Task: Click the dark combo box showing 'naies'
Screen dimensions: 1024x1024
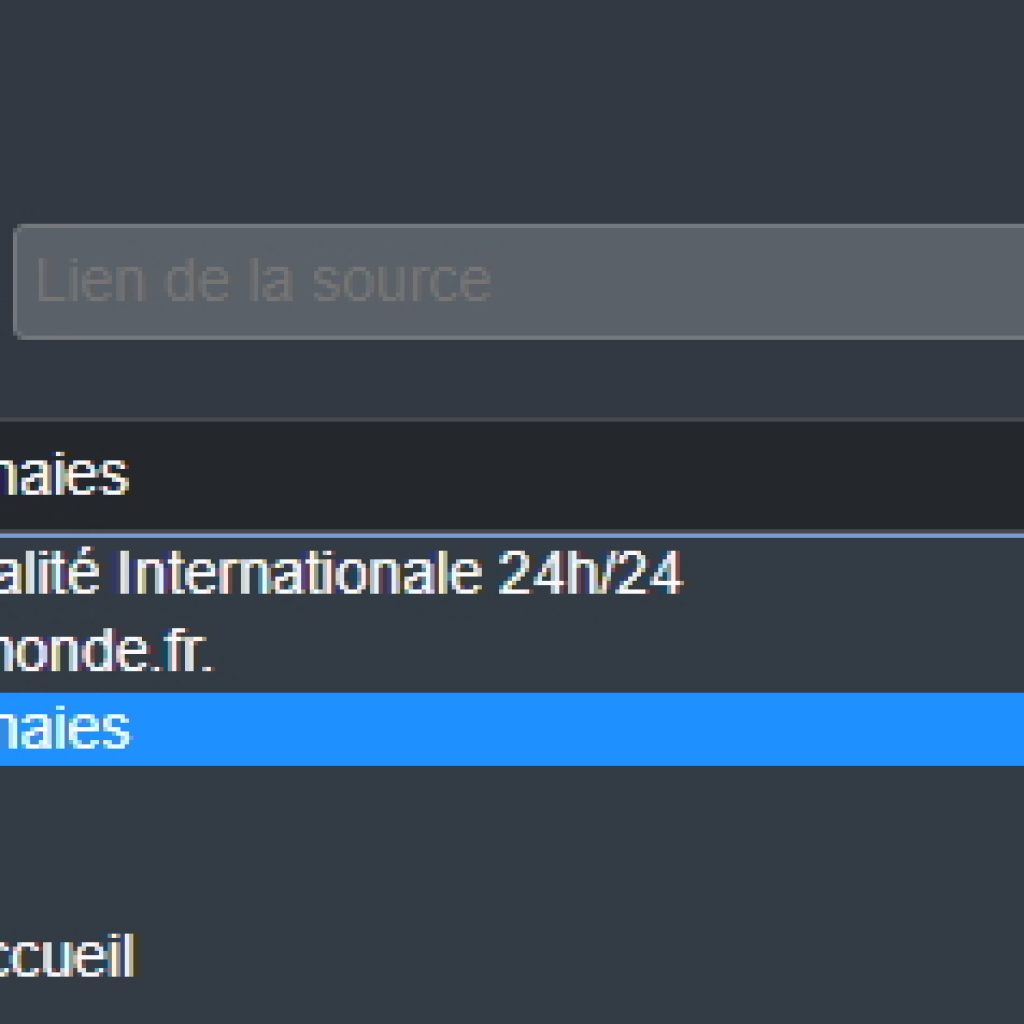Action: [512, 475]
